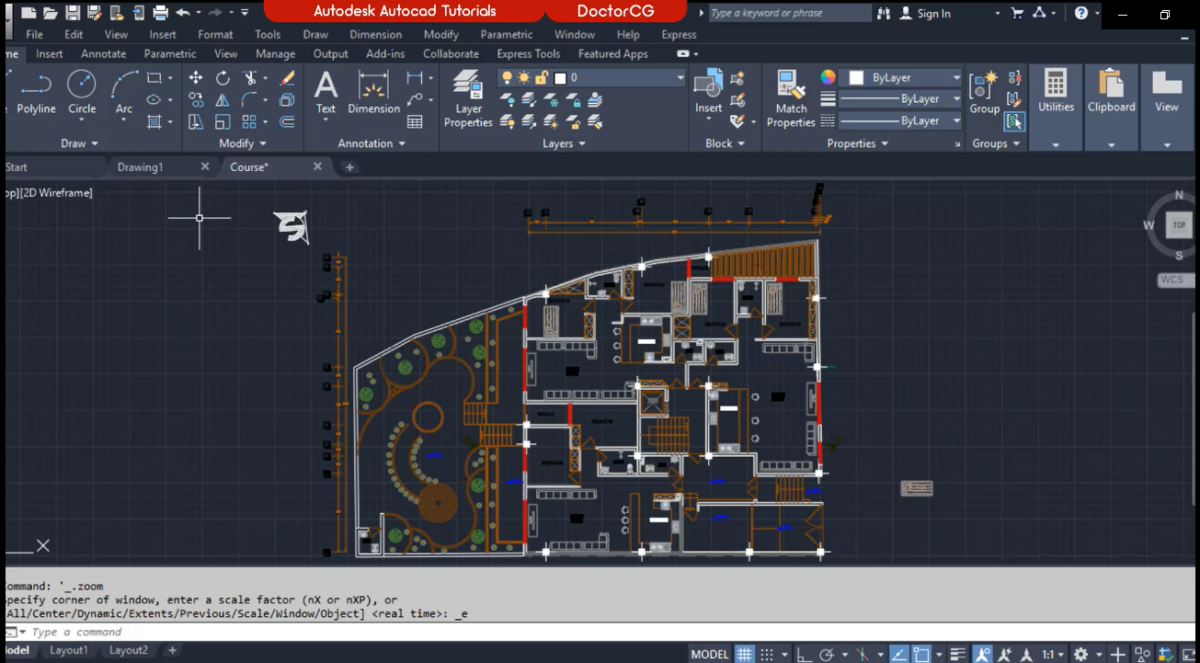Expand the Draw panel flyout
Viewport: 1200px width, 663px height.
coord(79,143)
